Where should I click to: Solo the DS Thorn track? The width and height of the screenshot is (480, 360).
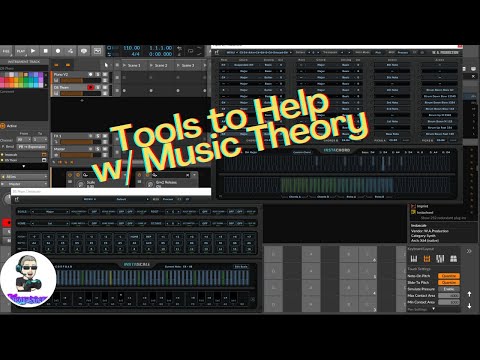click(98, 87)
